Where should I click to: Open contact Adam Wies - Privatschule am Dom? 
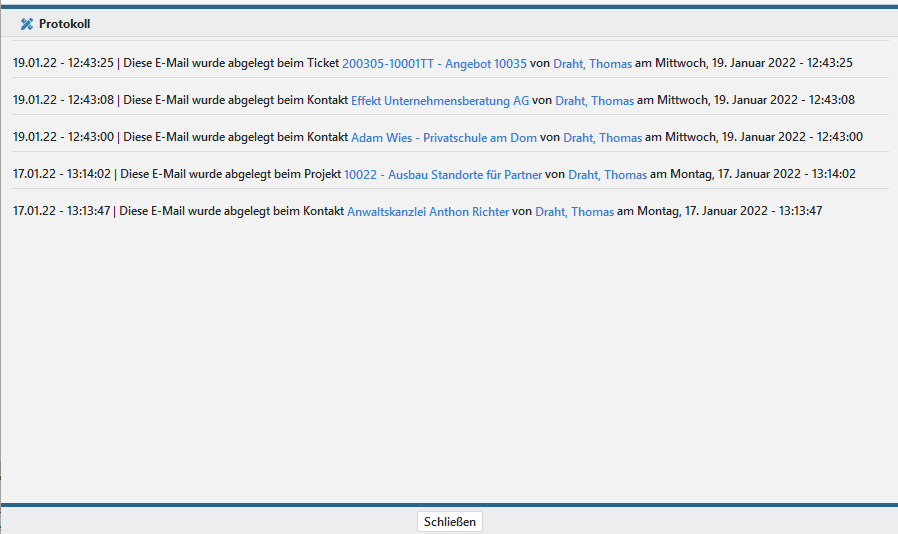click(x=444, y=137)
